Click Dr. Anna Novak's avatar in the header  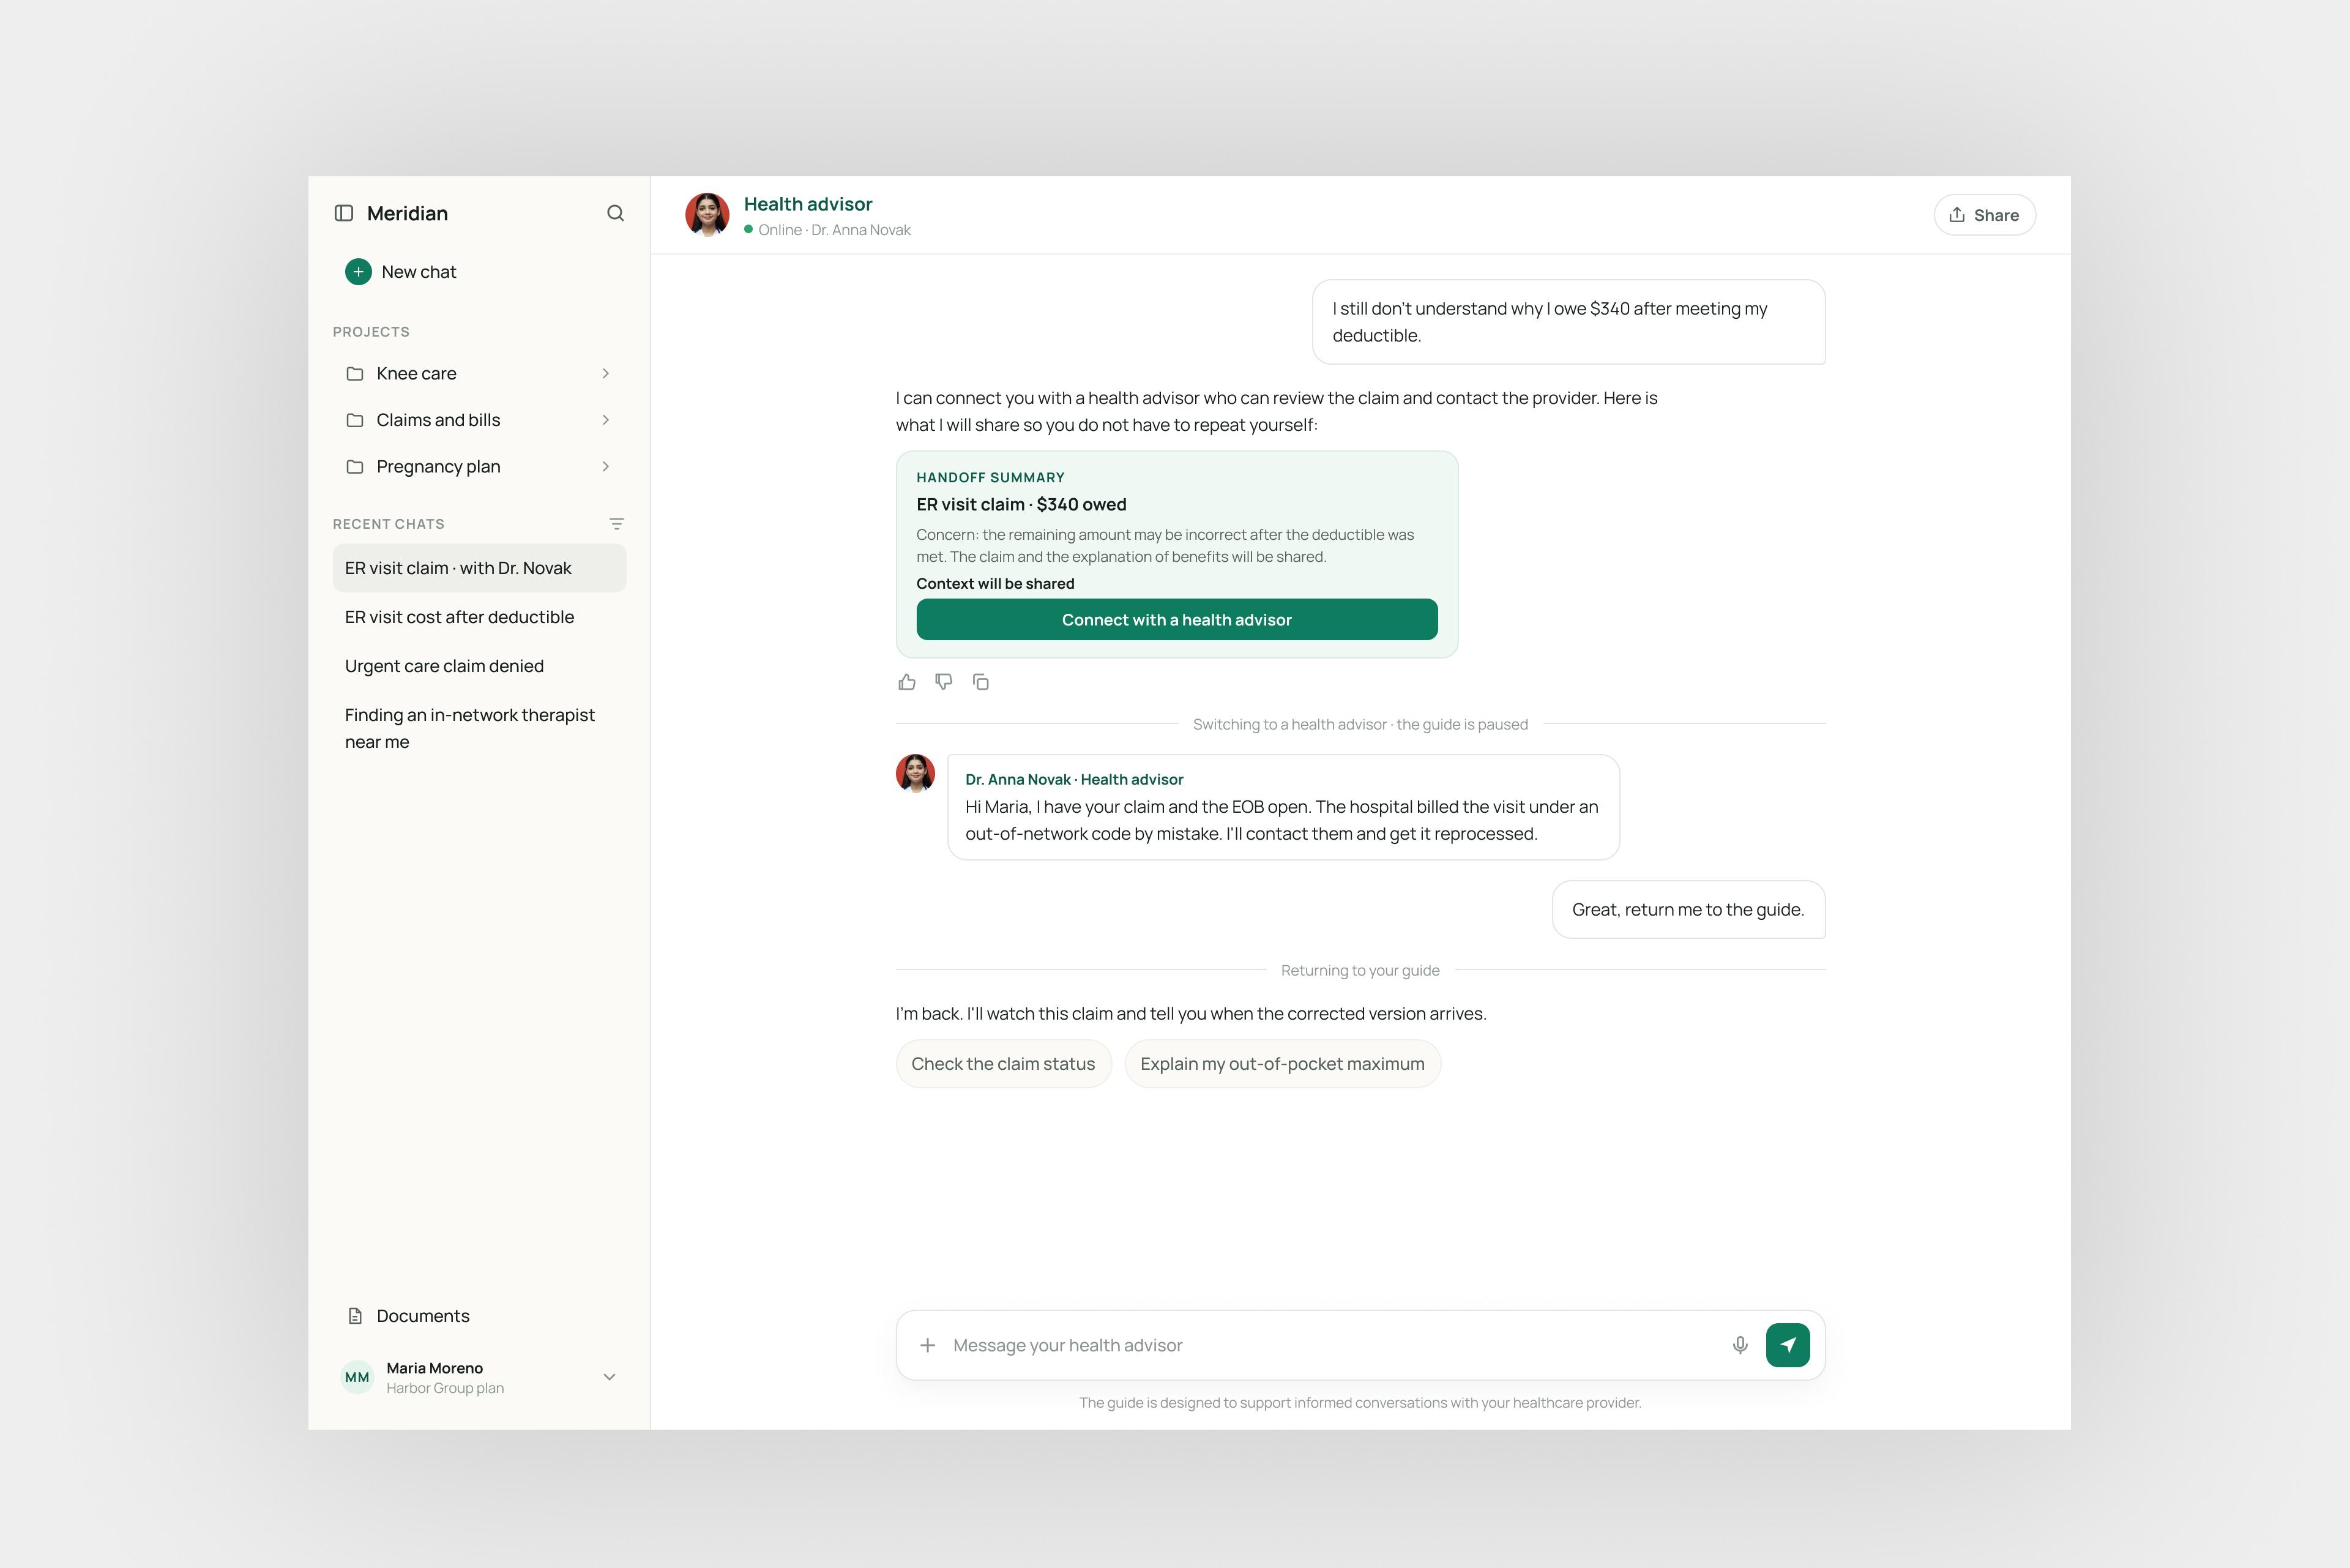[707, 215]
